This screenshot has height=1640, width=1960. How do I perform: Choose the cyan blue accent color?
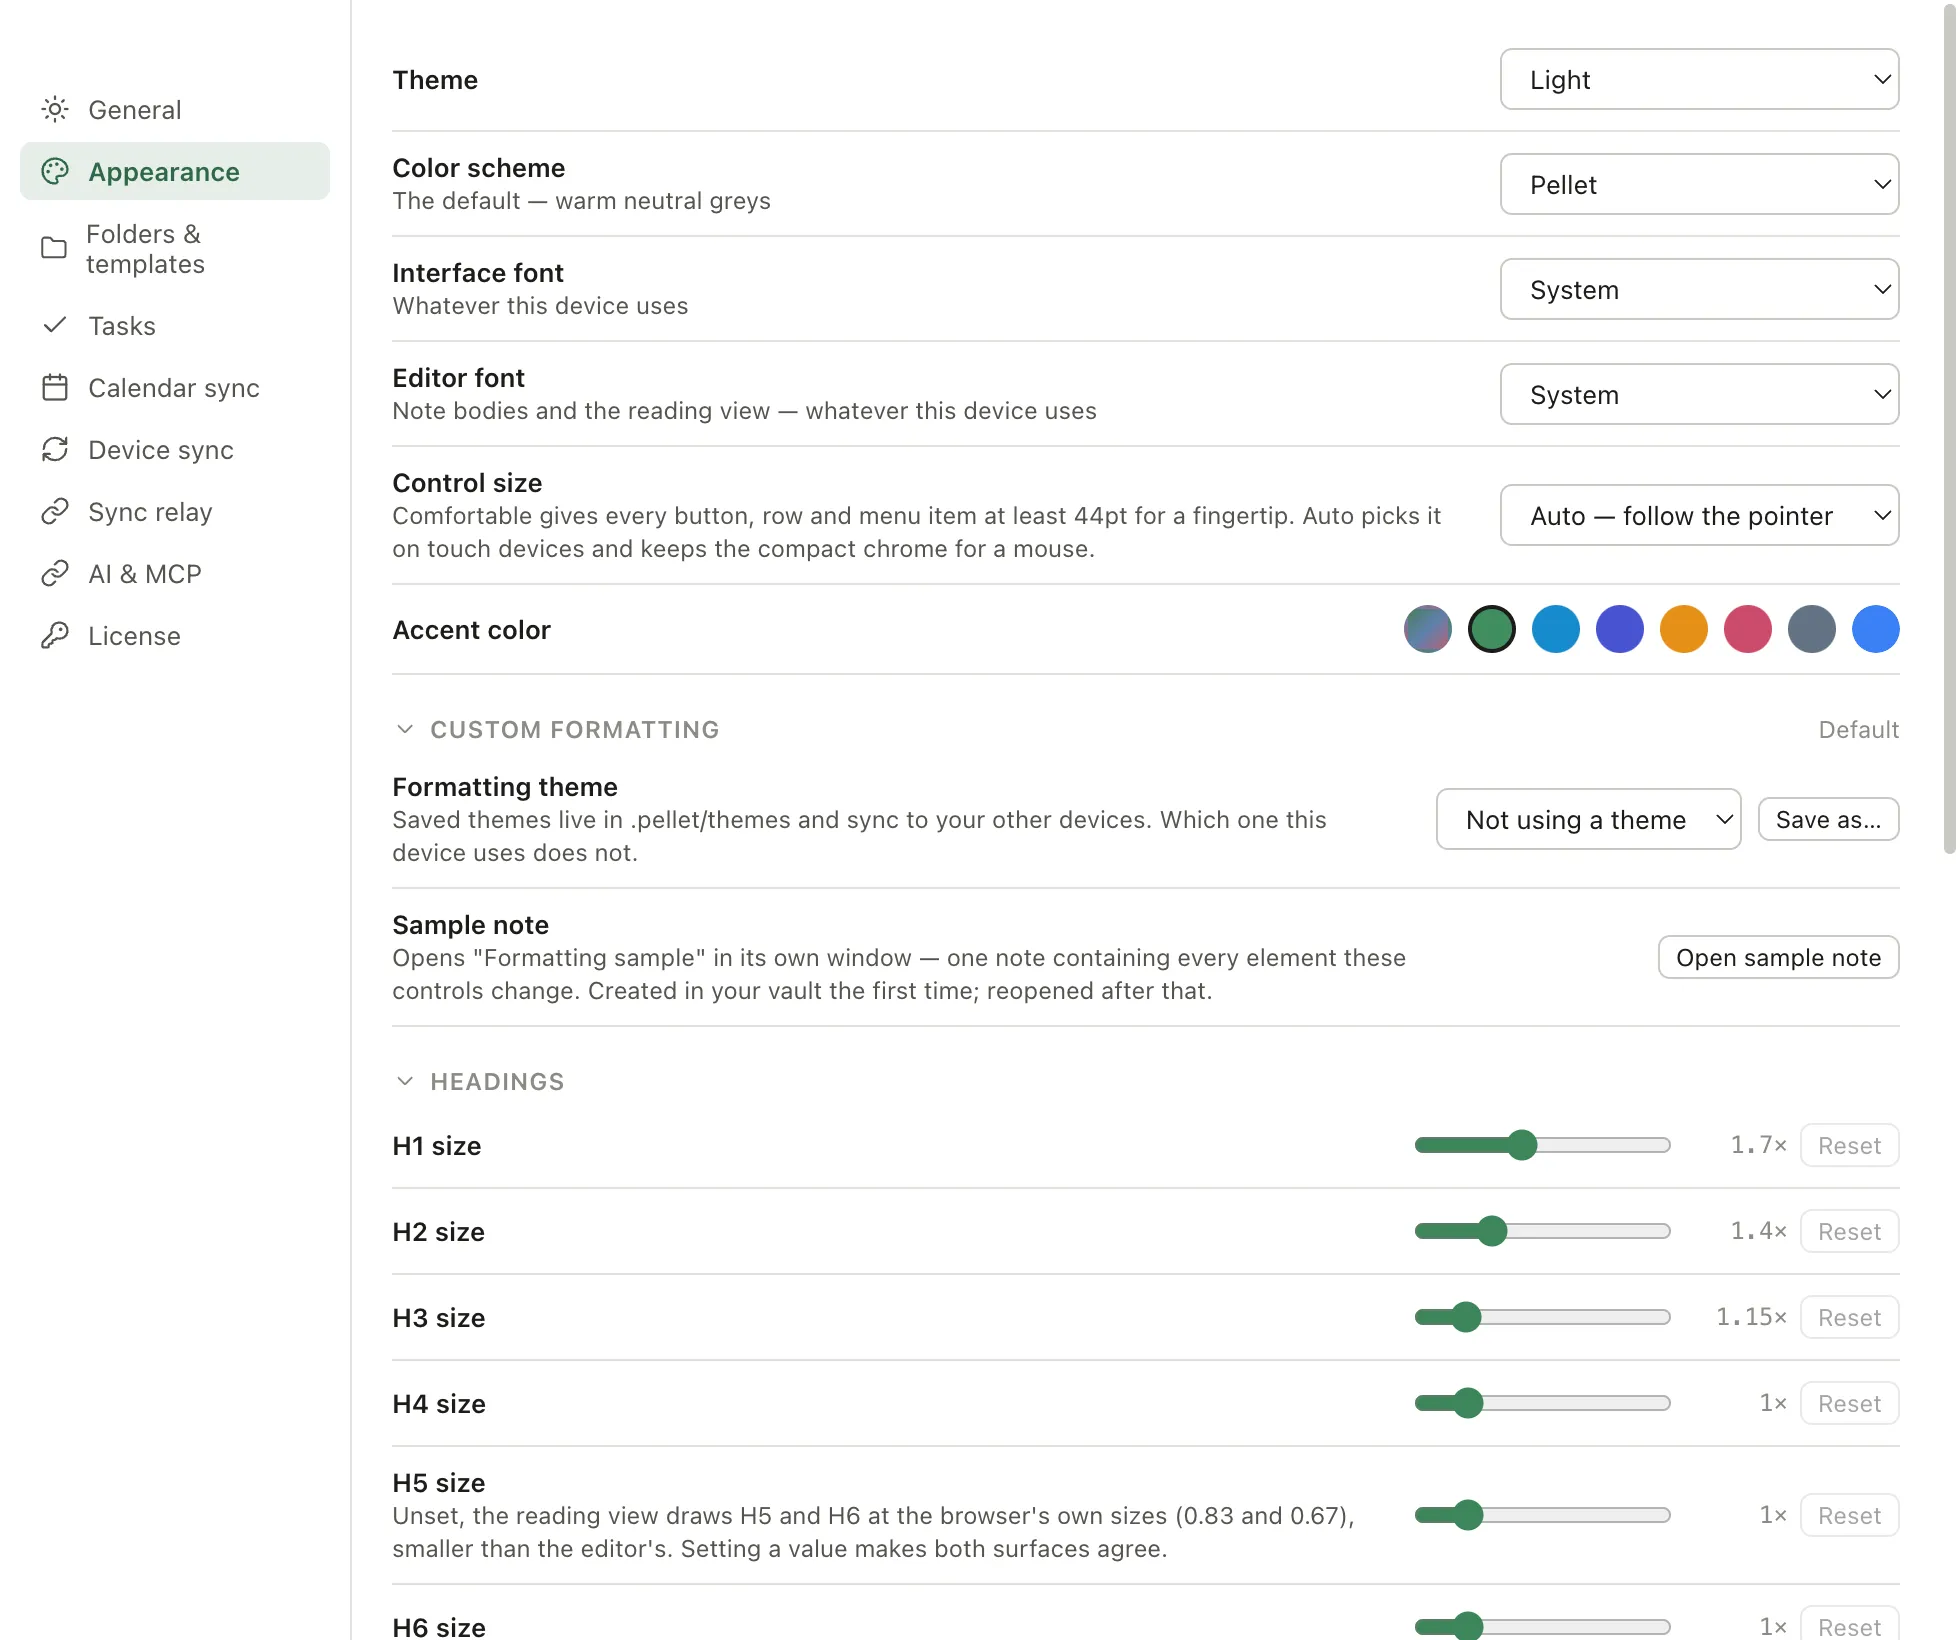tap(1556, 630)
